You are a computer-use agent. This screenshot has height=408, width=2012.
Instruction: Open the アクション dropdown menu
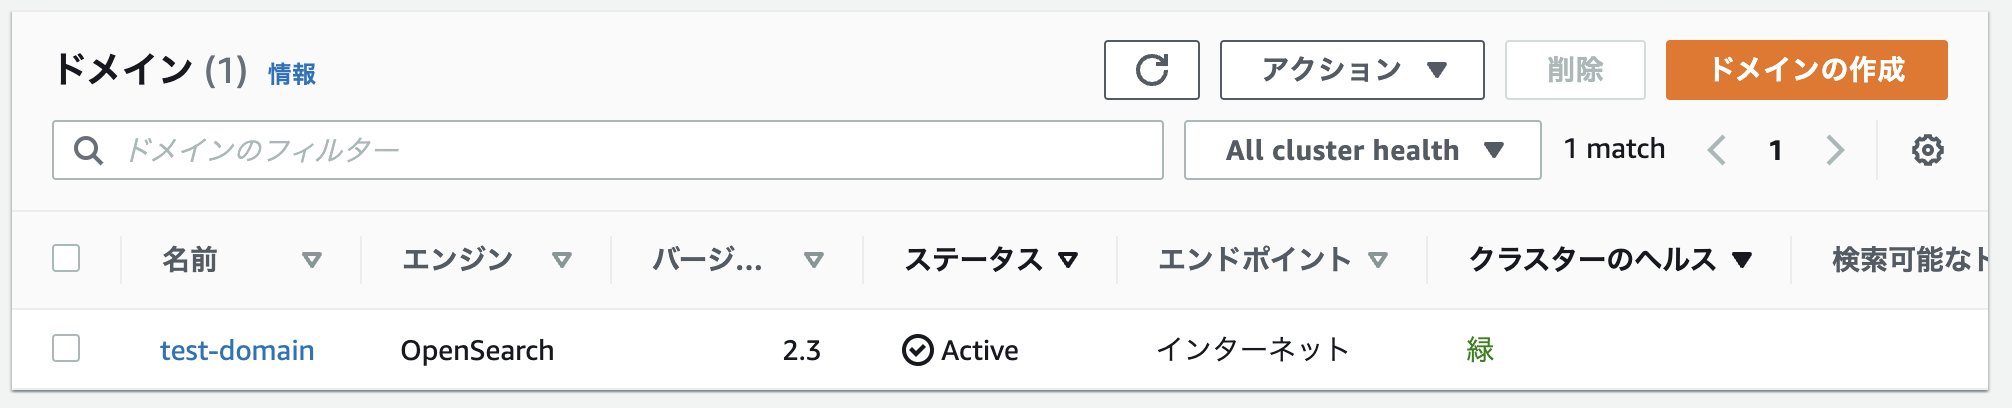[1351, 70]
